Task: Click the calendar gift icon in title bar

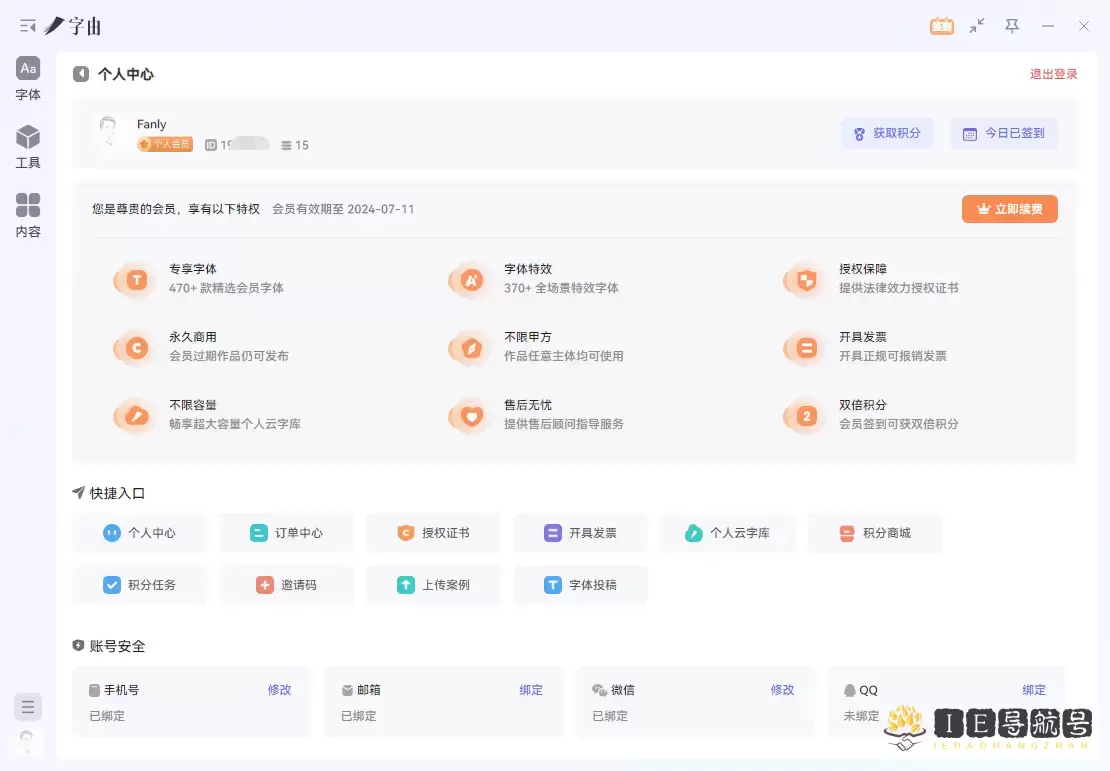Action: click(942, 26)
